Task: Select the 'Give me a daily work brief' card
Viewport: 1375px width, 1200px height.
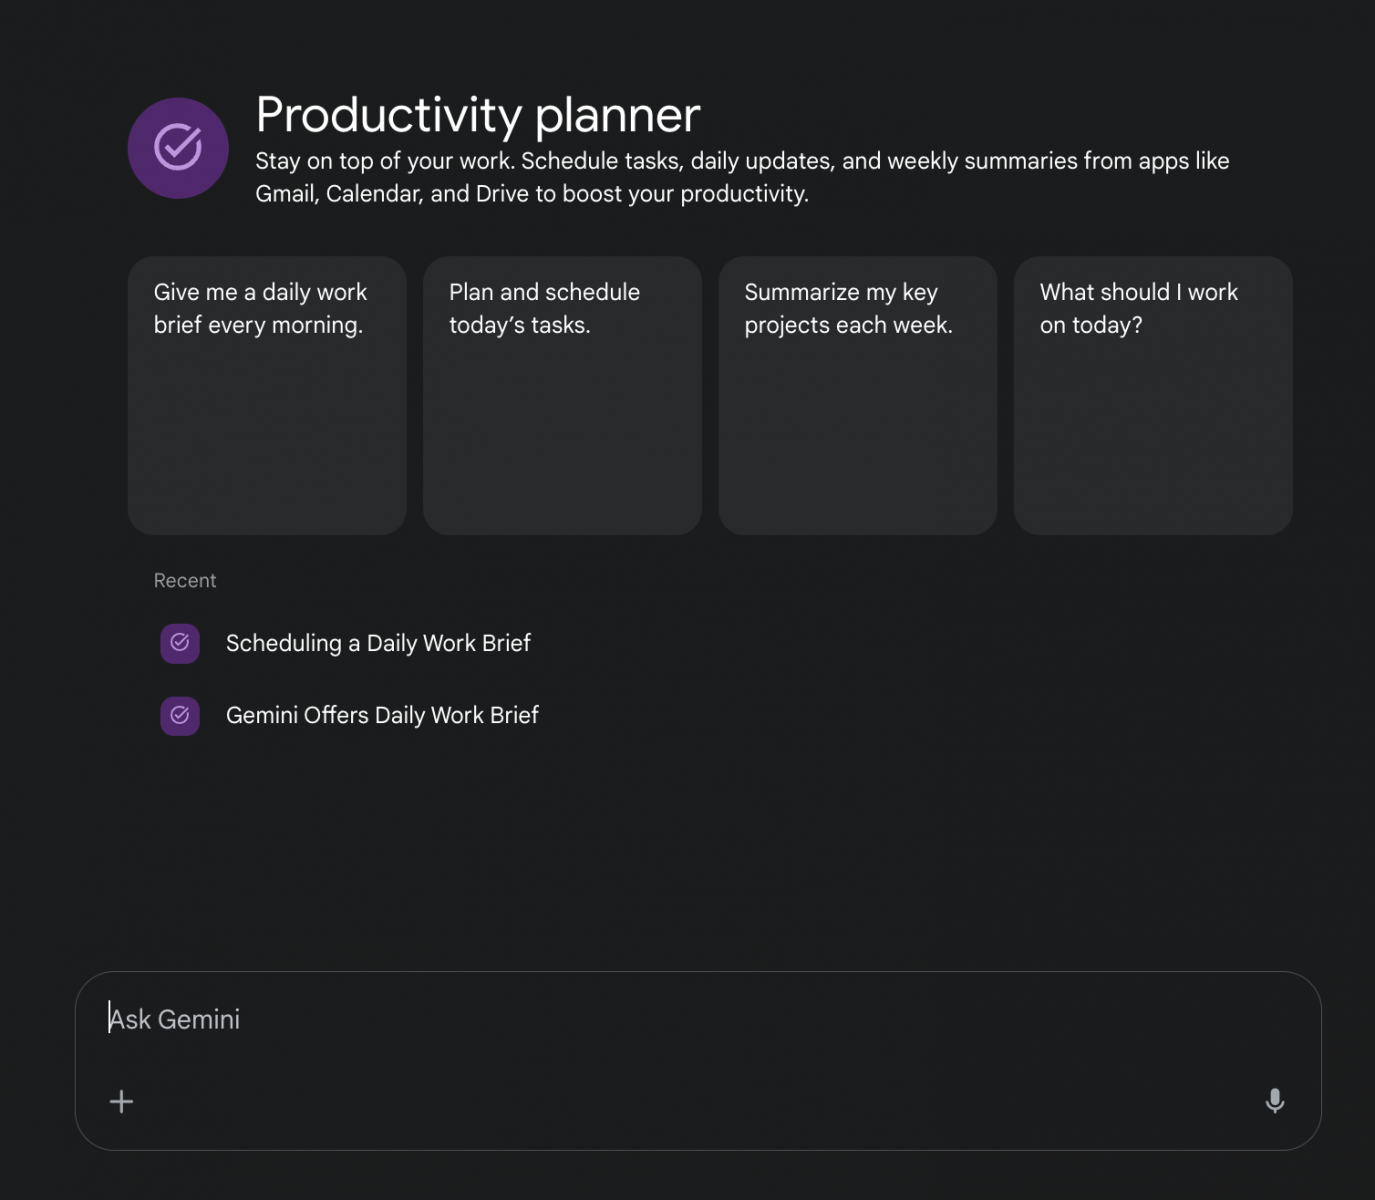Action: coord(267,395)
